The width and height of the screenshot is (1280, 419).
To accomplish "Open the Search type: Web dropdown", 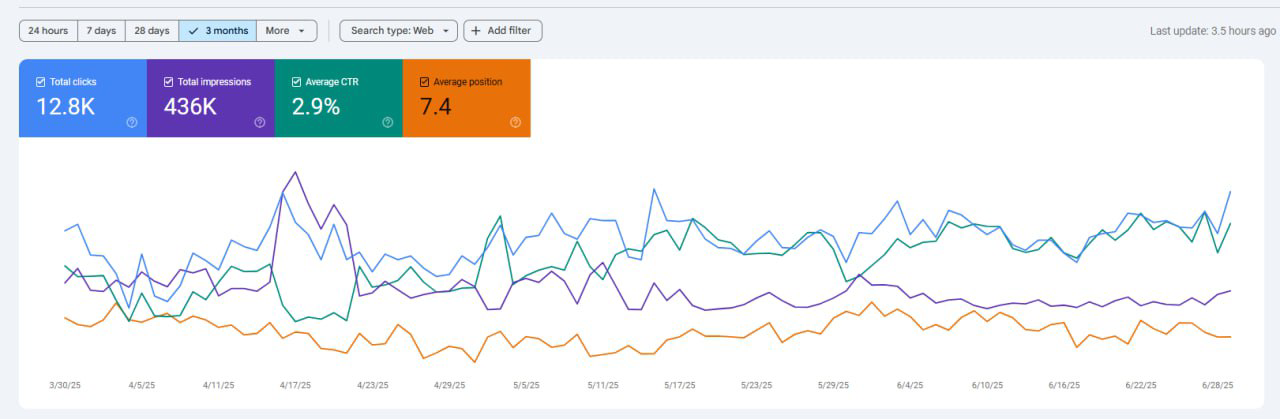I will (398, 31).
